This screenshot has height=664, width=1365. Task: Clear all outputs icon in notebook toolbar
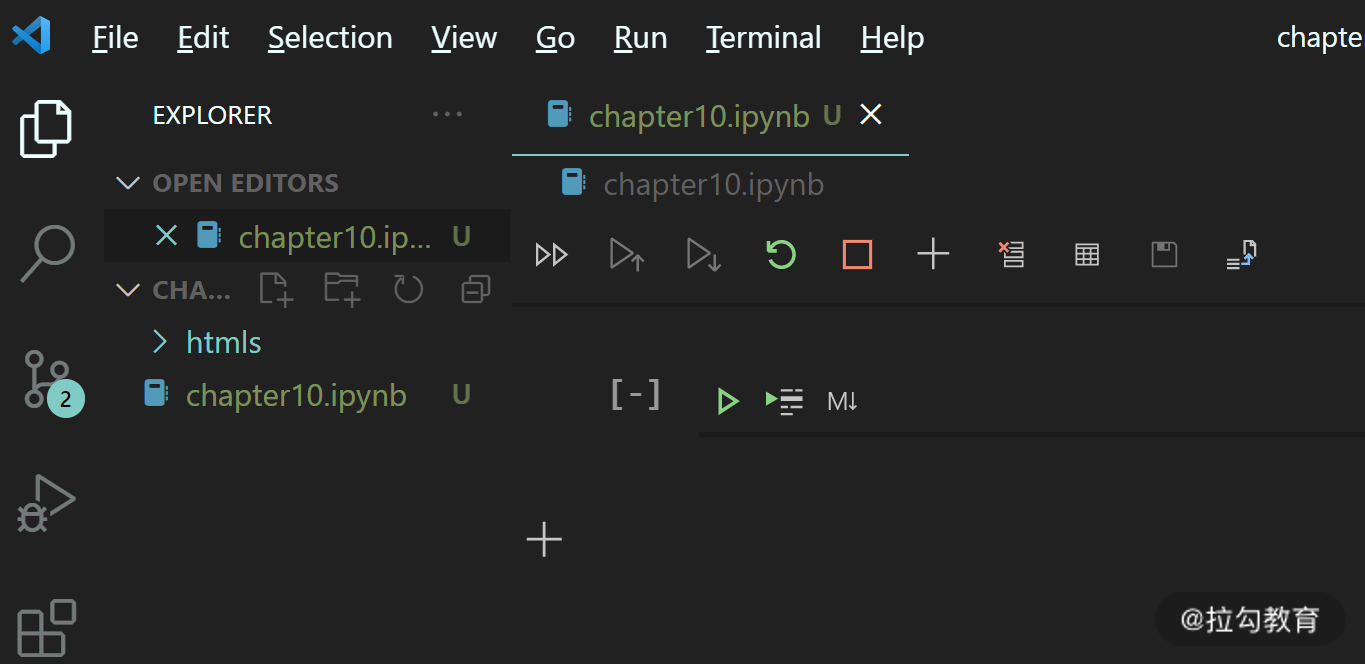[1011, 255]
